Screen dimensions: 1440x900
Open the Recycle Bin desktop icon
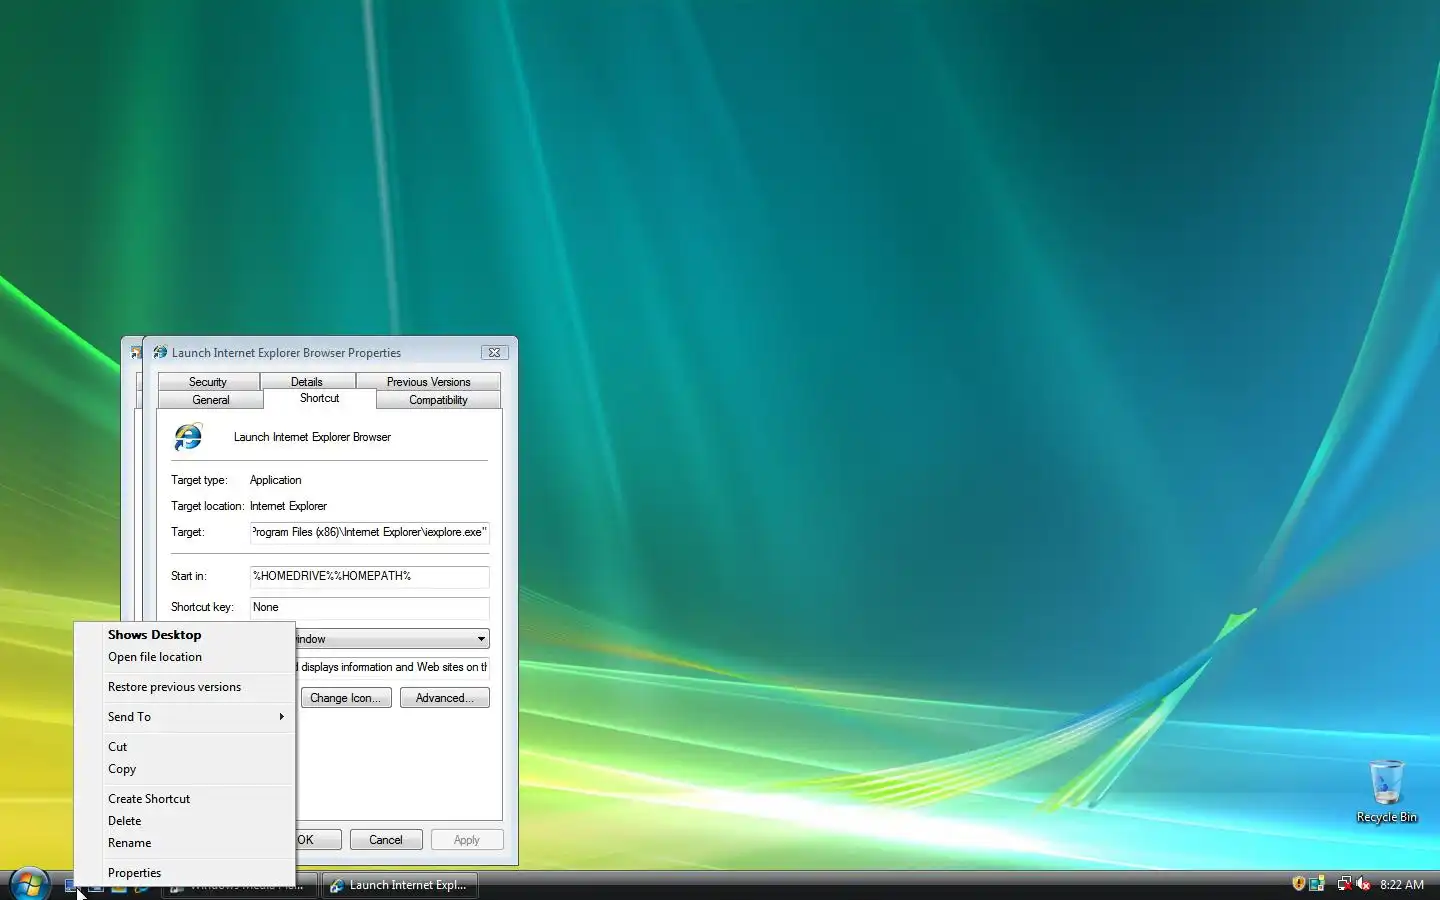pos(1386,791)
